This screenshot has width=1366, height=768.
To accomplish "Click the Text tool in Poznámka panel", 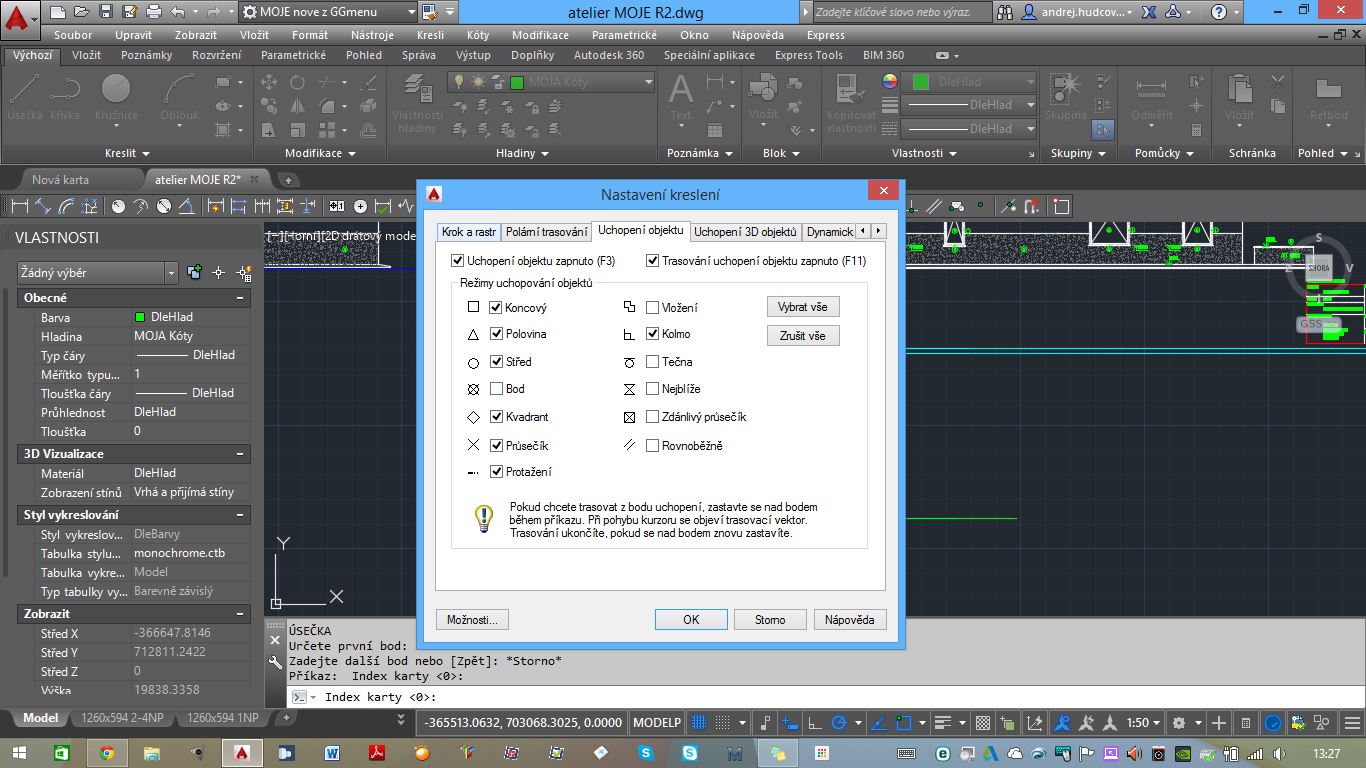I will click(681, 97).
